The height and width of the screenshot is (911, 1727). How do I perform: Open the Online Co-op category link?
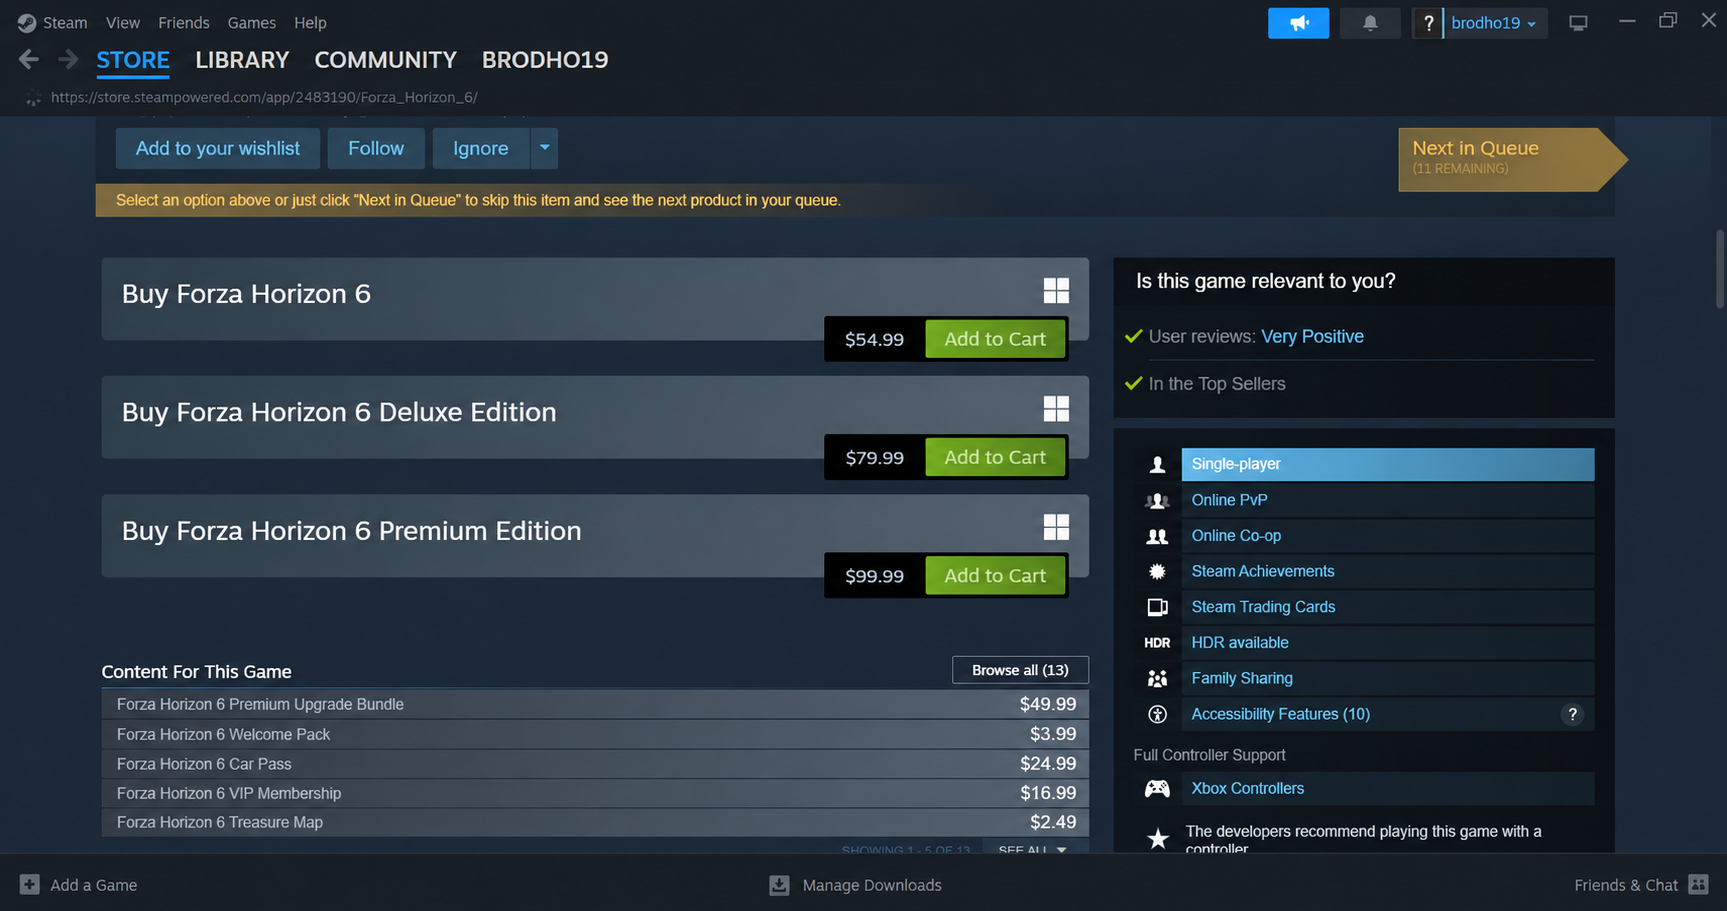[x=1388, y=536]
